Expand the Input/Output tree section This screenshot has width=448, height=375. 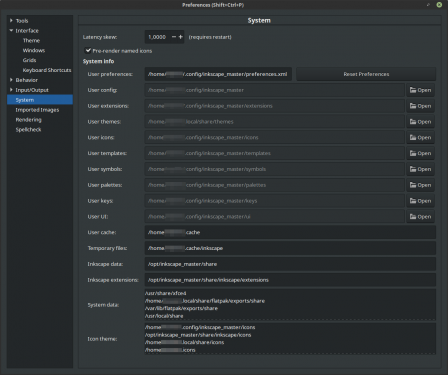(x=11, y=90)
